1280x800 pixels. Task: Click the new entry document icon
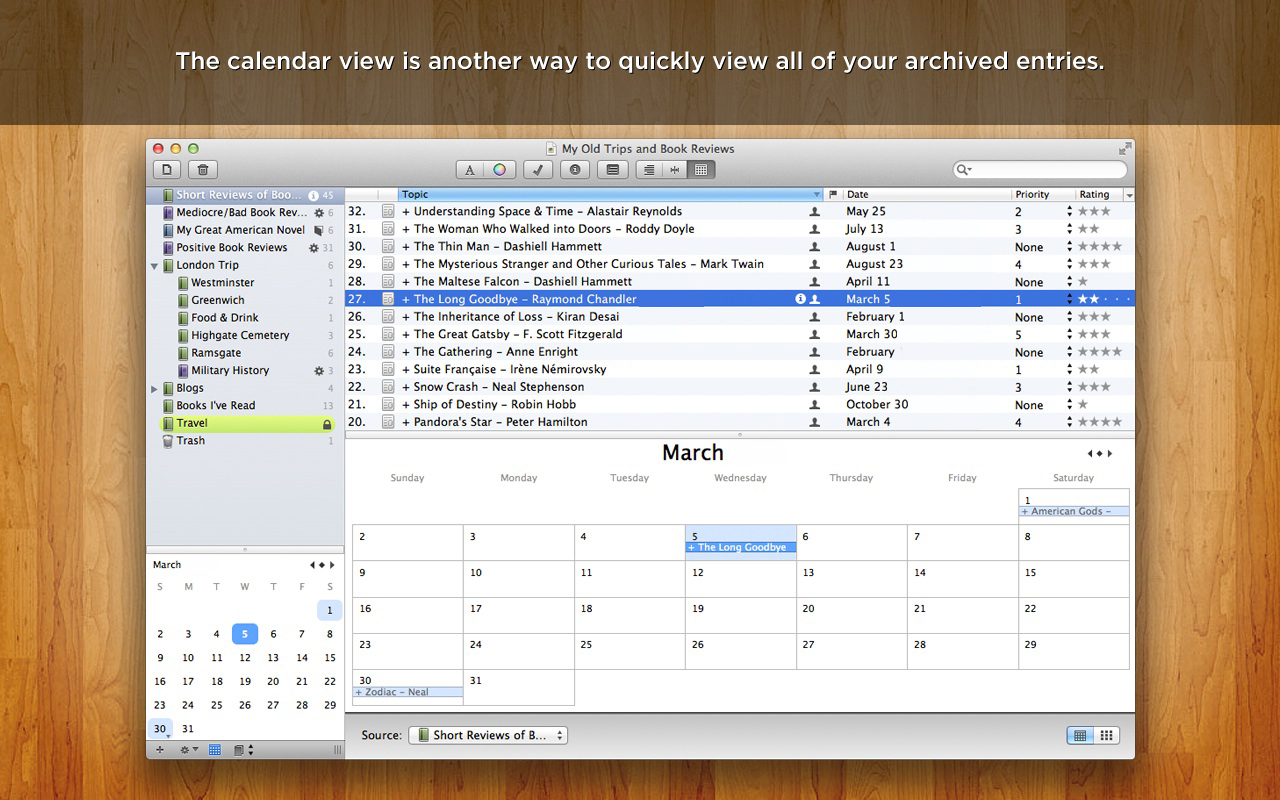point(167,170)
